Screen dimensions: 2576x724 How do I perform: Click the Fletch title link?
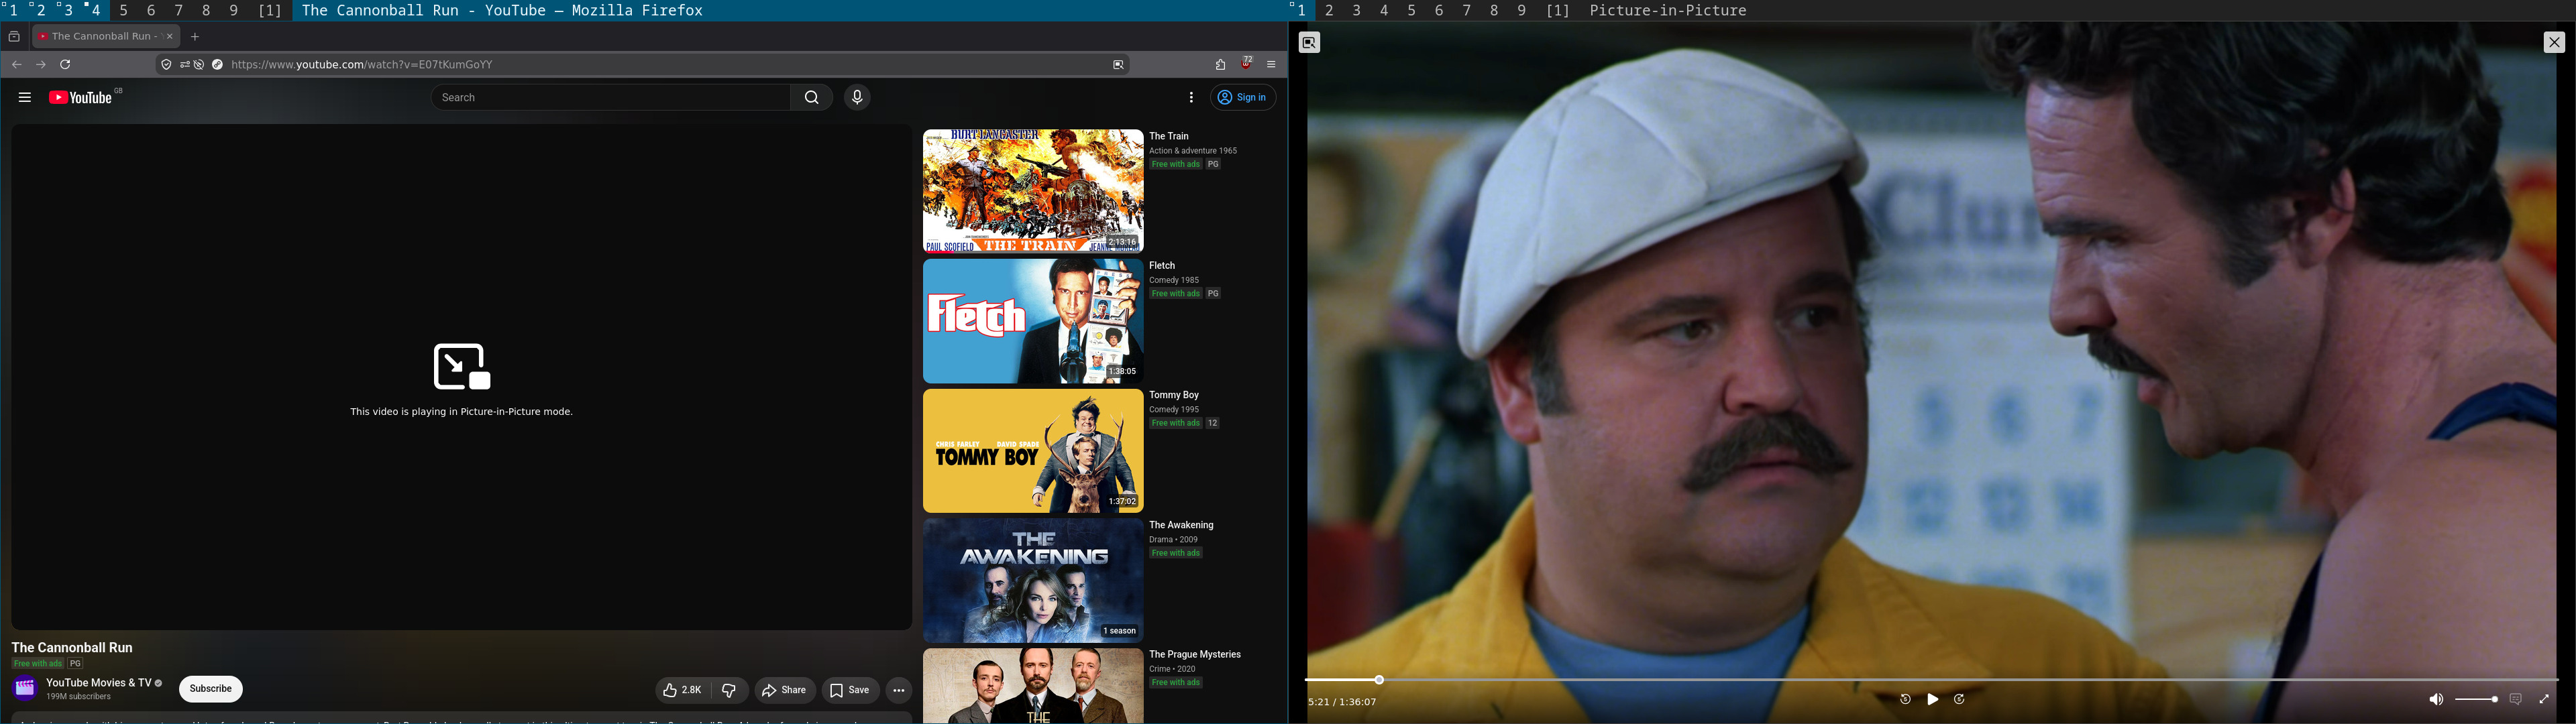[1162, 266]
